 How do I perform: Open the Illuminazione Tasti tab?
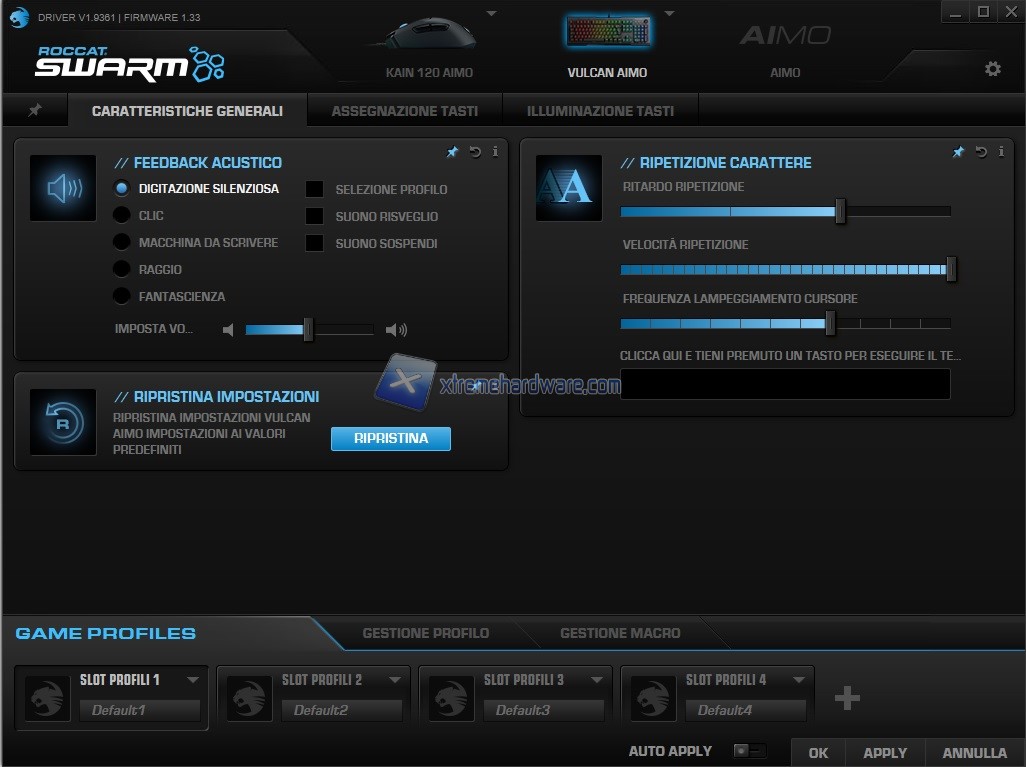(600, 111)
